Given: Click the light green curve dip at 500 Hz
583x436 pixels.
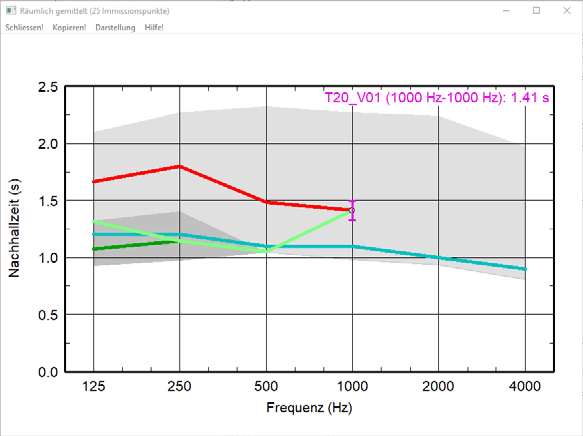Looking at the screenshot, I should (x=266, y=251).
